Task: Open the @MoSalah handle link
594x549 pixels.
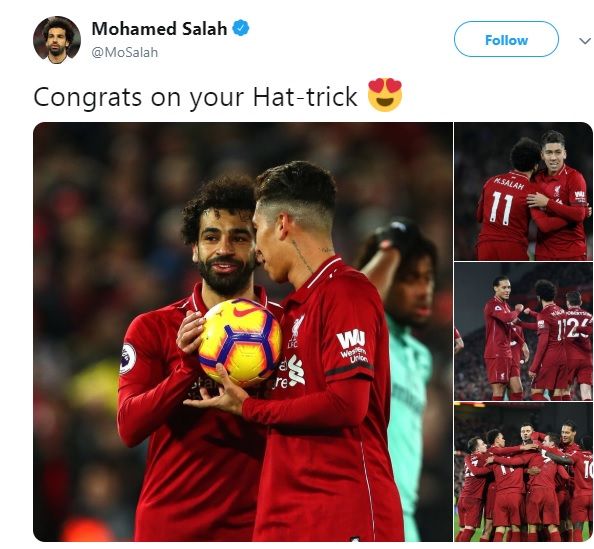Action: click(x=125, y=52)
